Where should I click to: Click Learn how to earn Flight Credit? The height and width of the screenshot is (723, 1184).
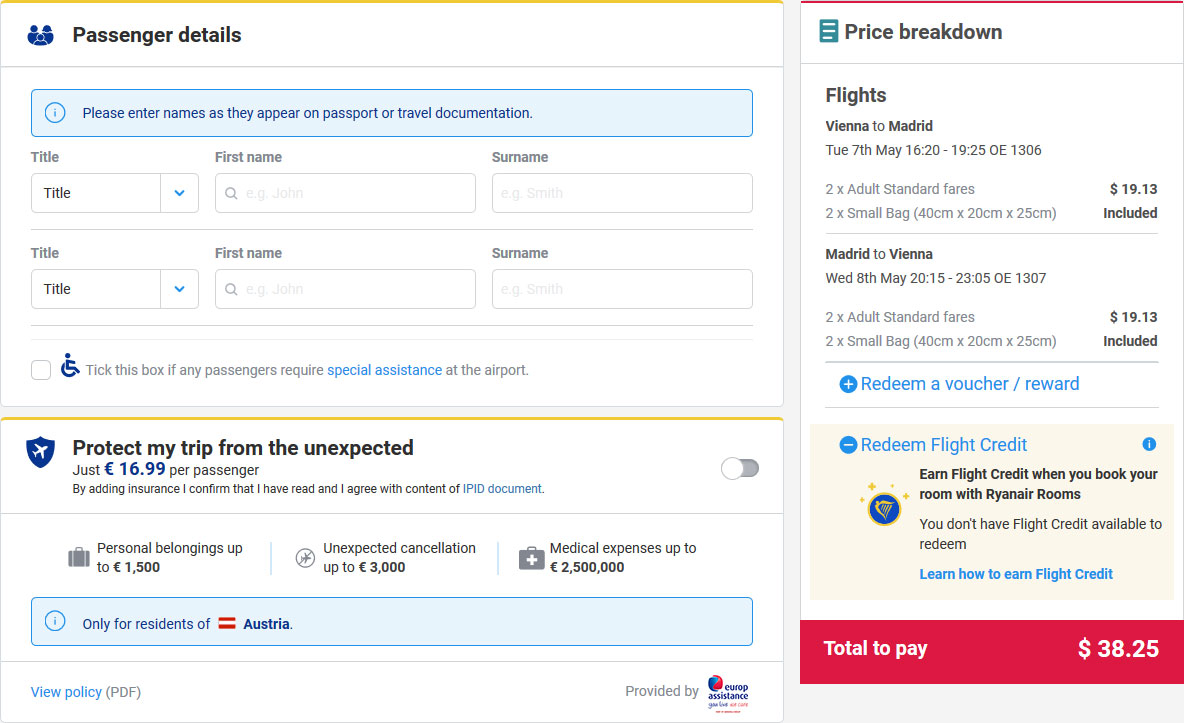tap(1016, 574)
